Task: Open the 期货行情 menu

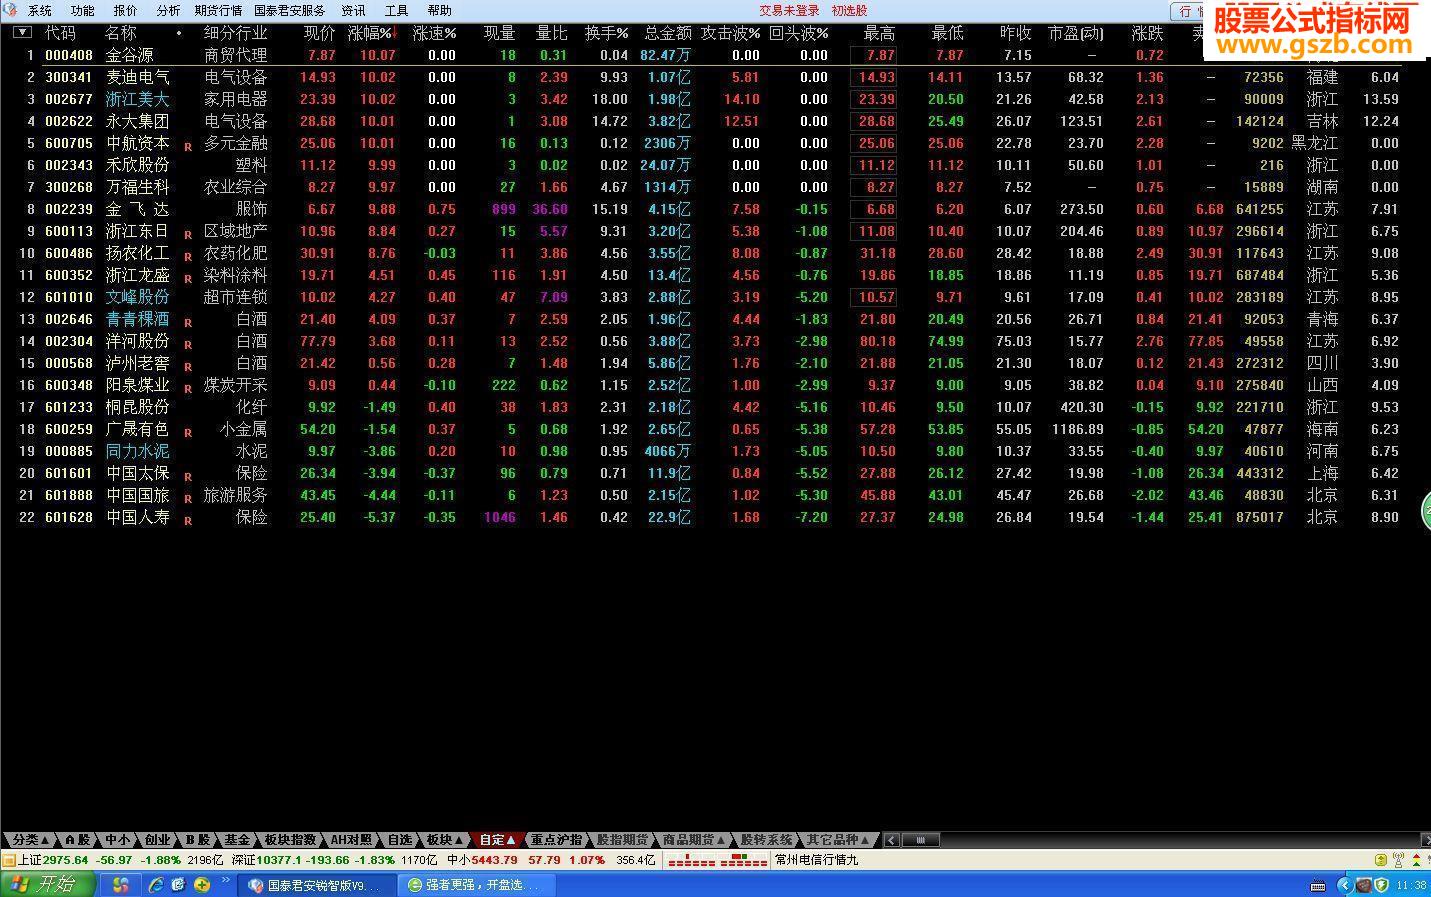Action: [x=218, y=11]
